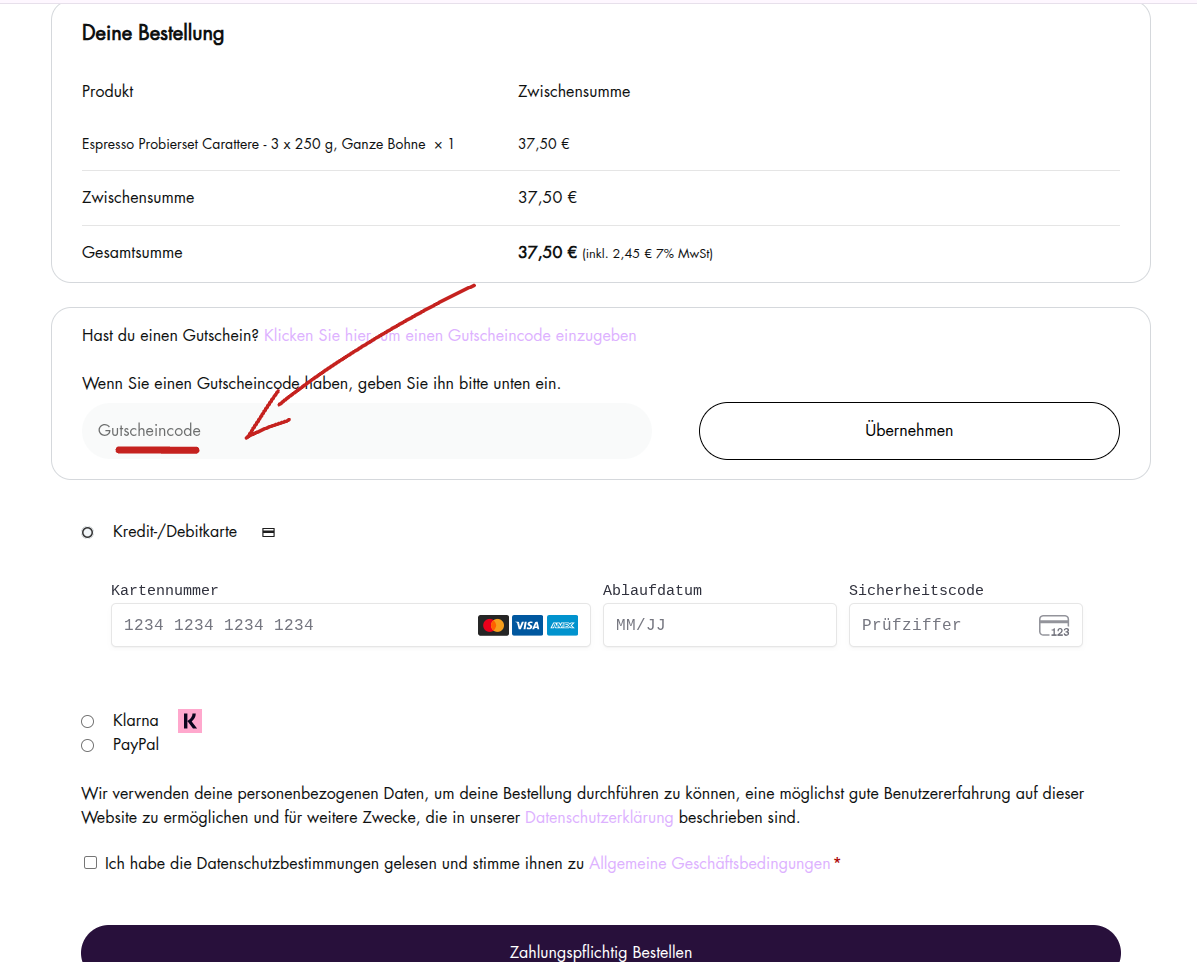Choose the Klarna payment radio button
This screenshot has height=962, width=1197.
click(x=88, y=721)
